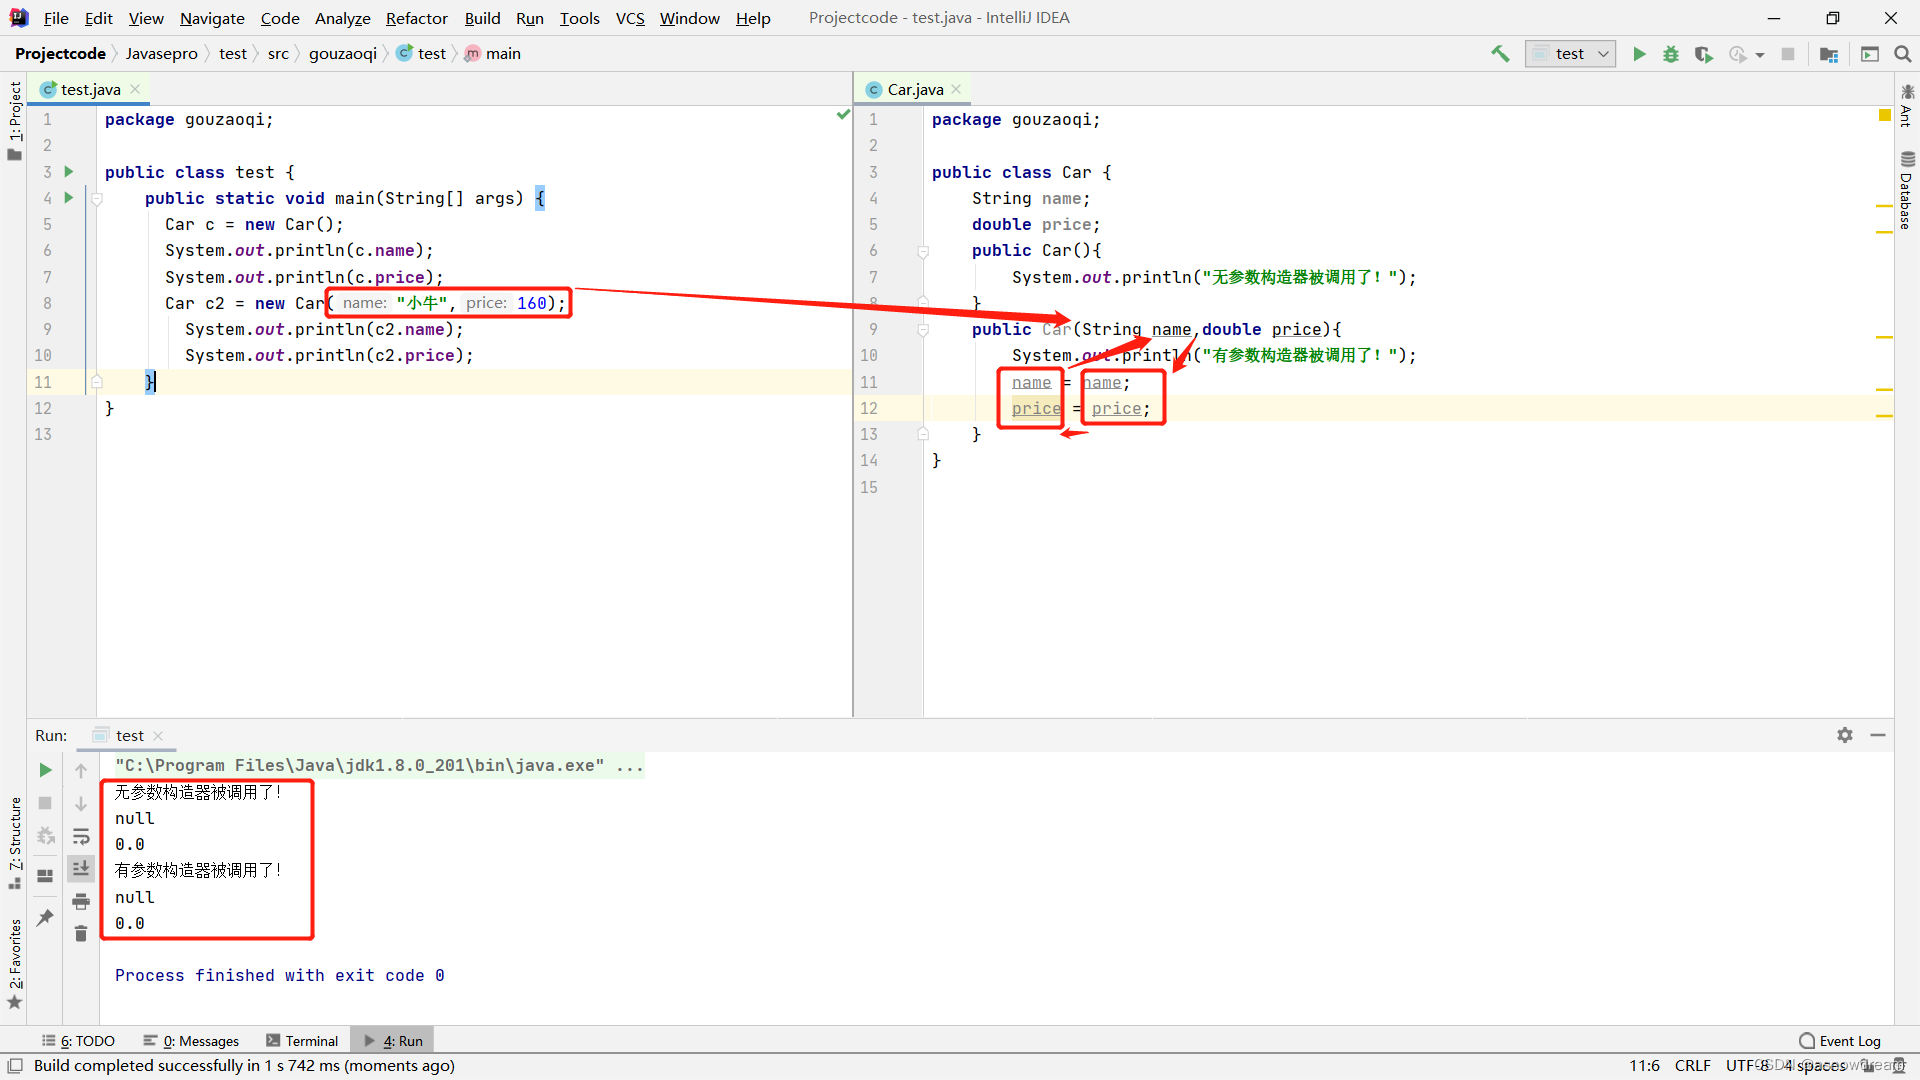Image resolution: width=1920 pixels, height=1080 pixels.
Task: Open the Ant tool window
Action: 1907,106
